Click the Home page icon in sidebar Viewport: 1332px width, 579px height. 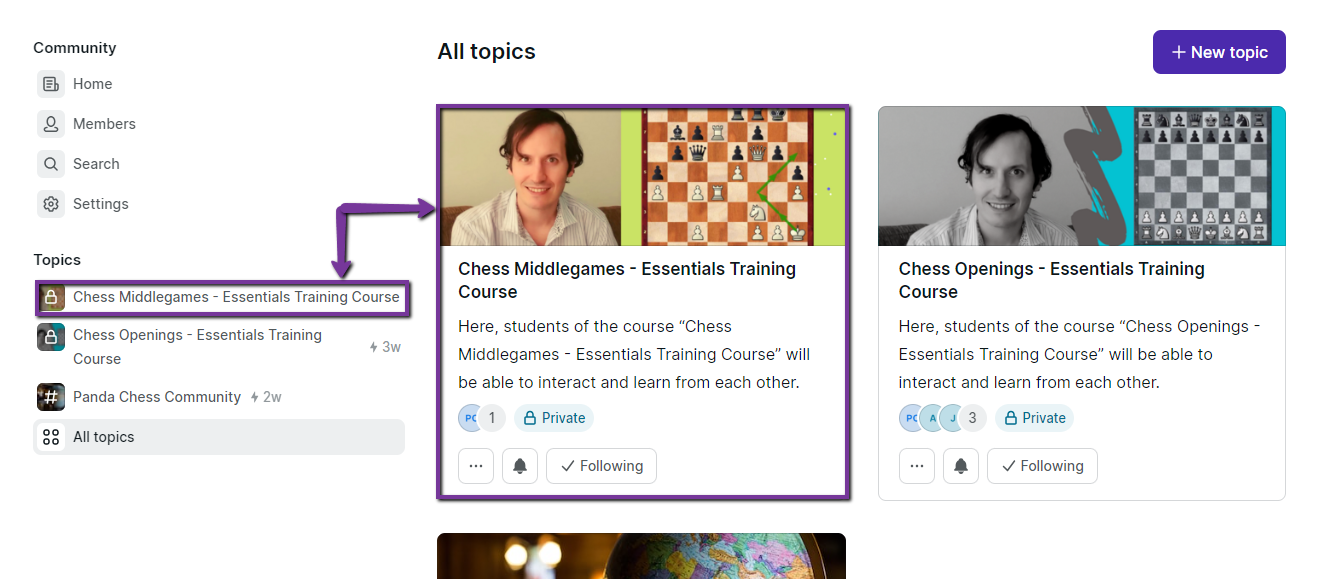point(51,84)
